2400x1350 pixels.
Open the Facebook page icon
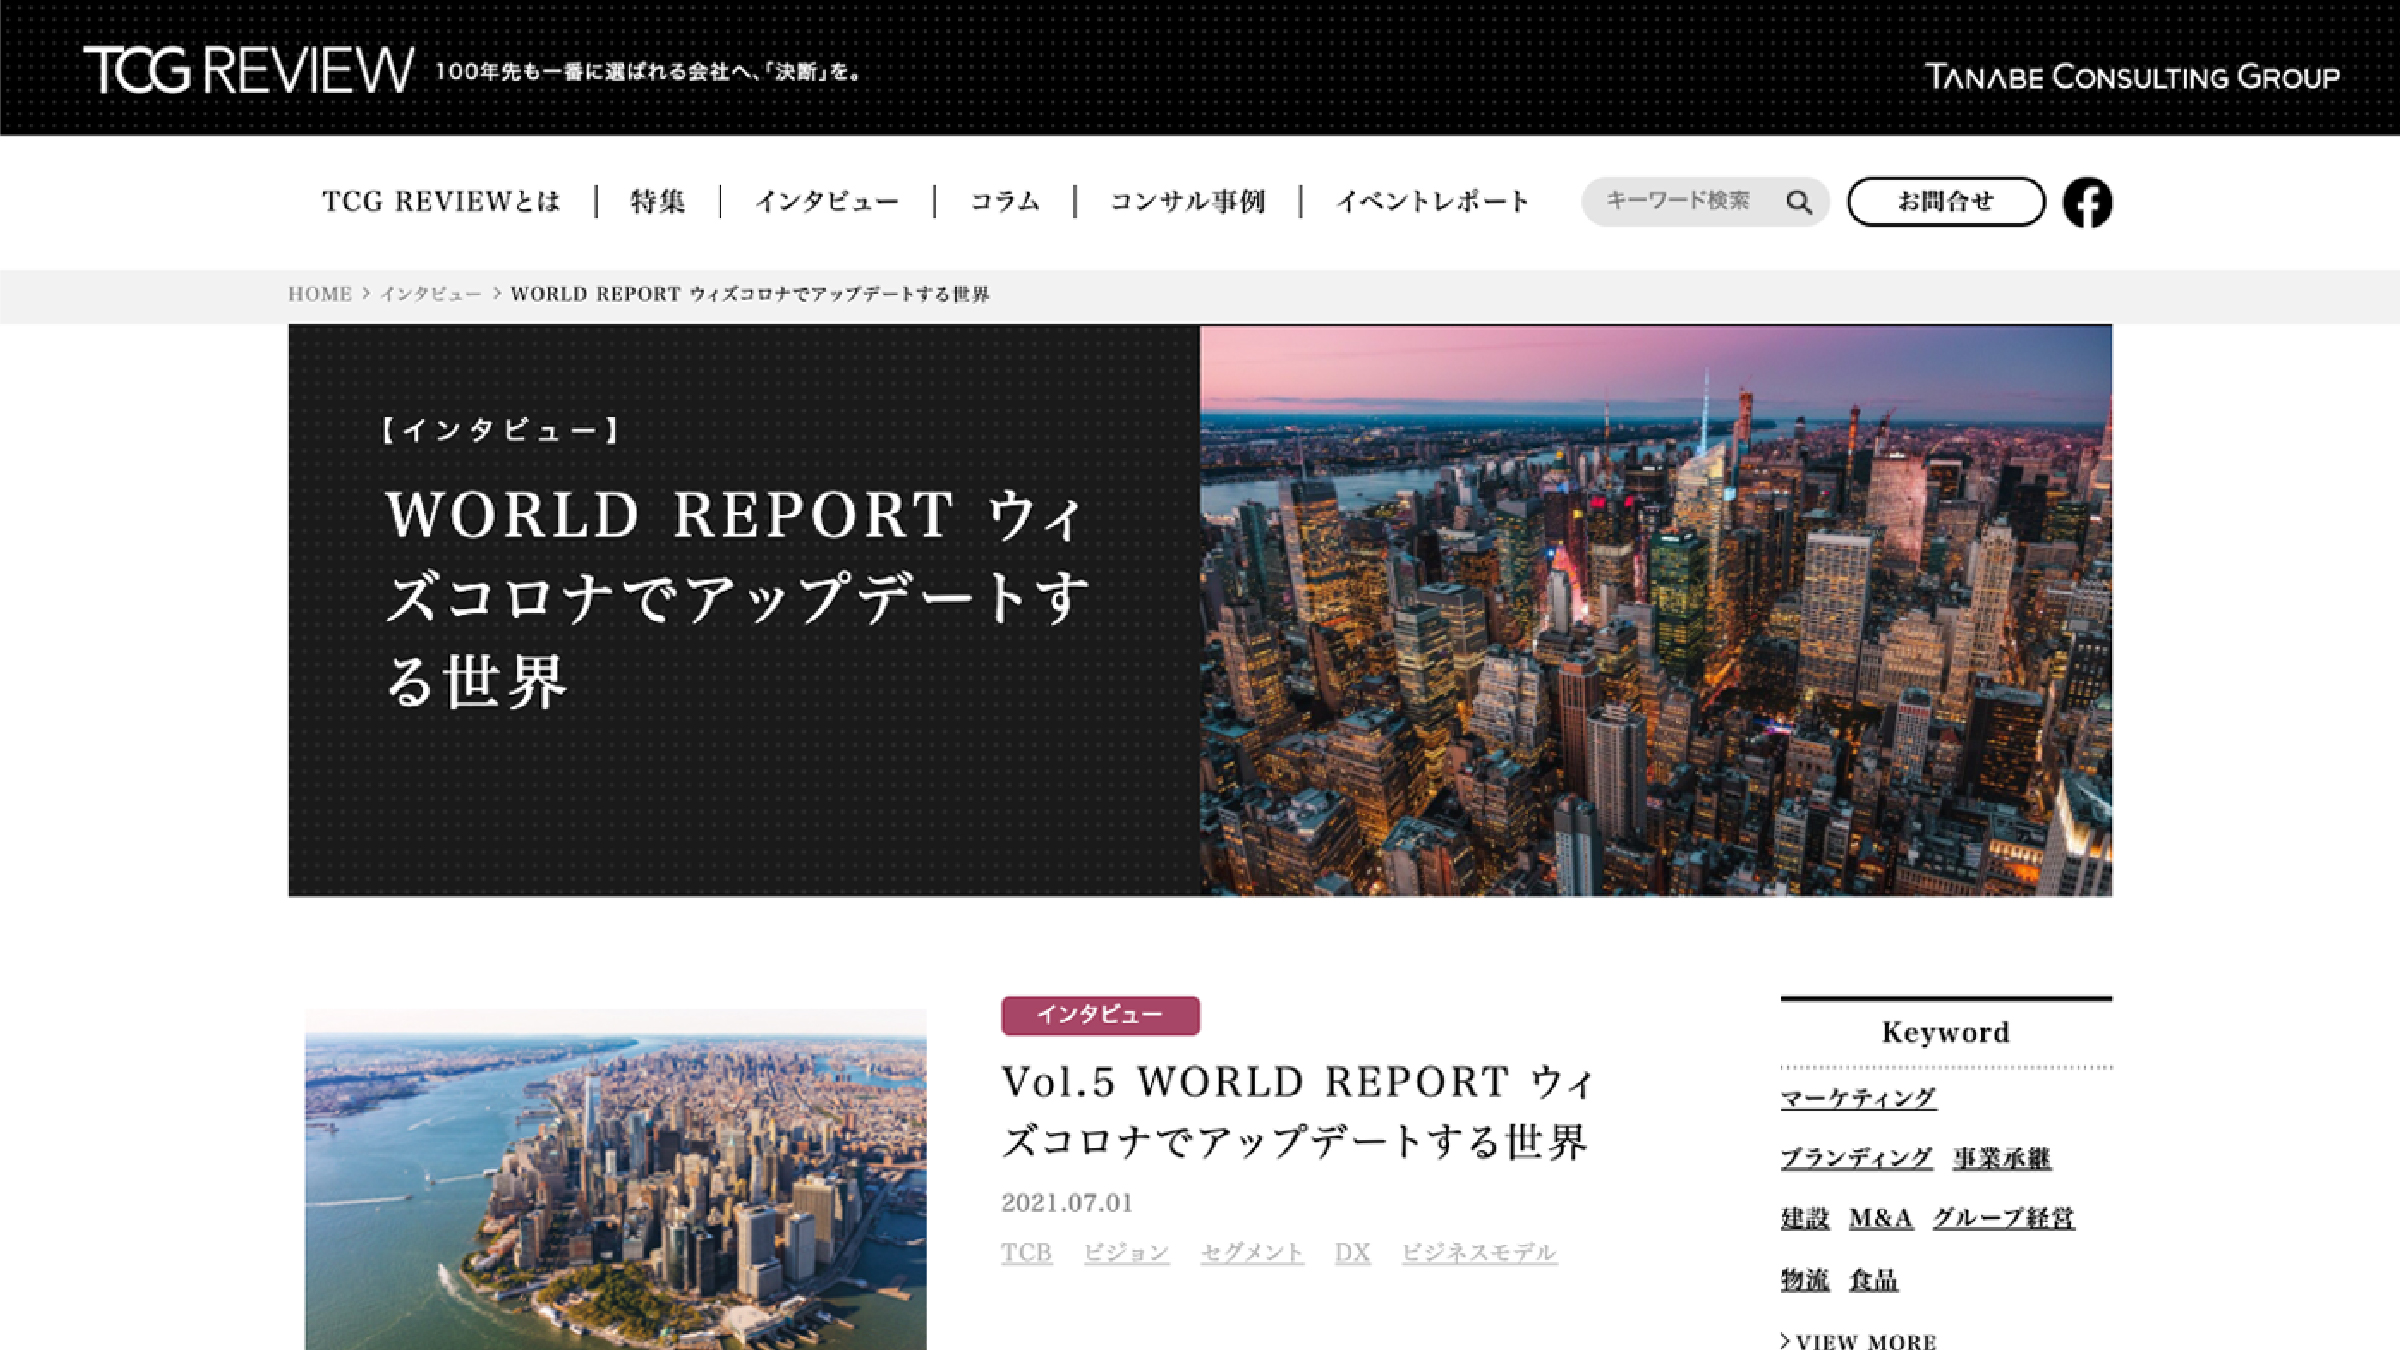pyautogui.click(x=2087, y=202)
